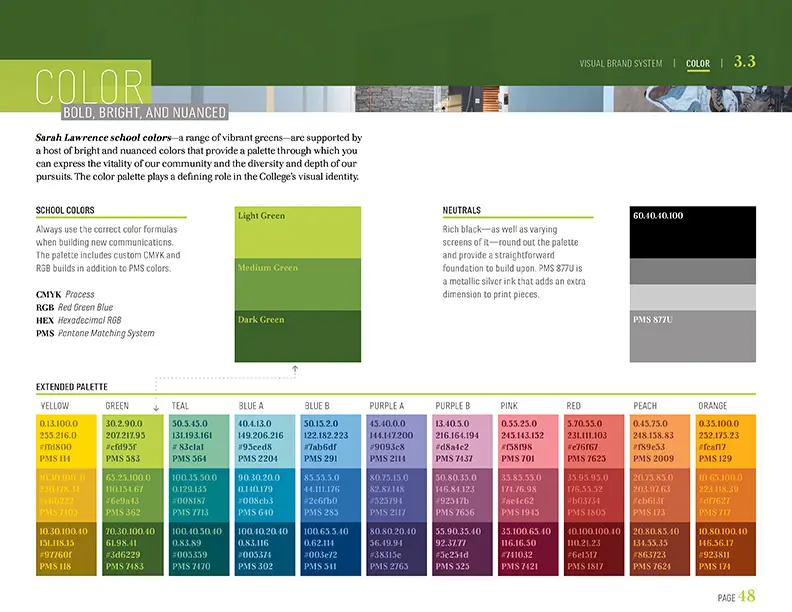Pick the orange PMS 129 swatch
Image resolution: width=792 pixels, height=612 pixels.
[726, 441]
